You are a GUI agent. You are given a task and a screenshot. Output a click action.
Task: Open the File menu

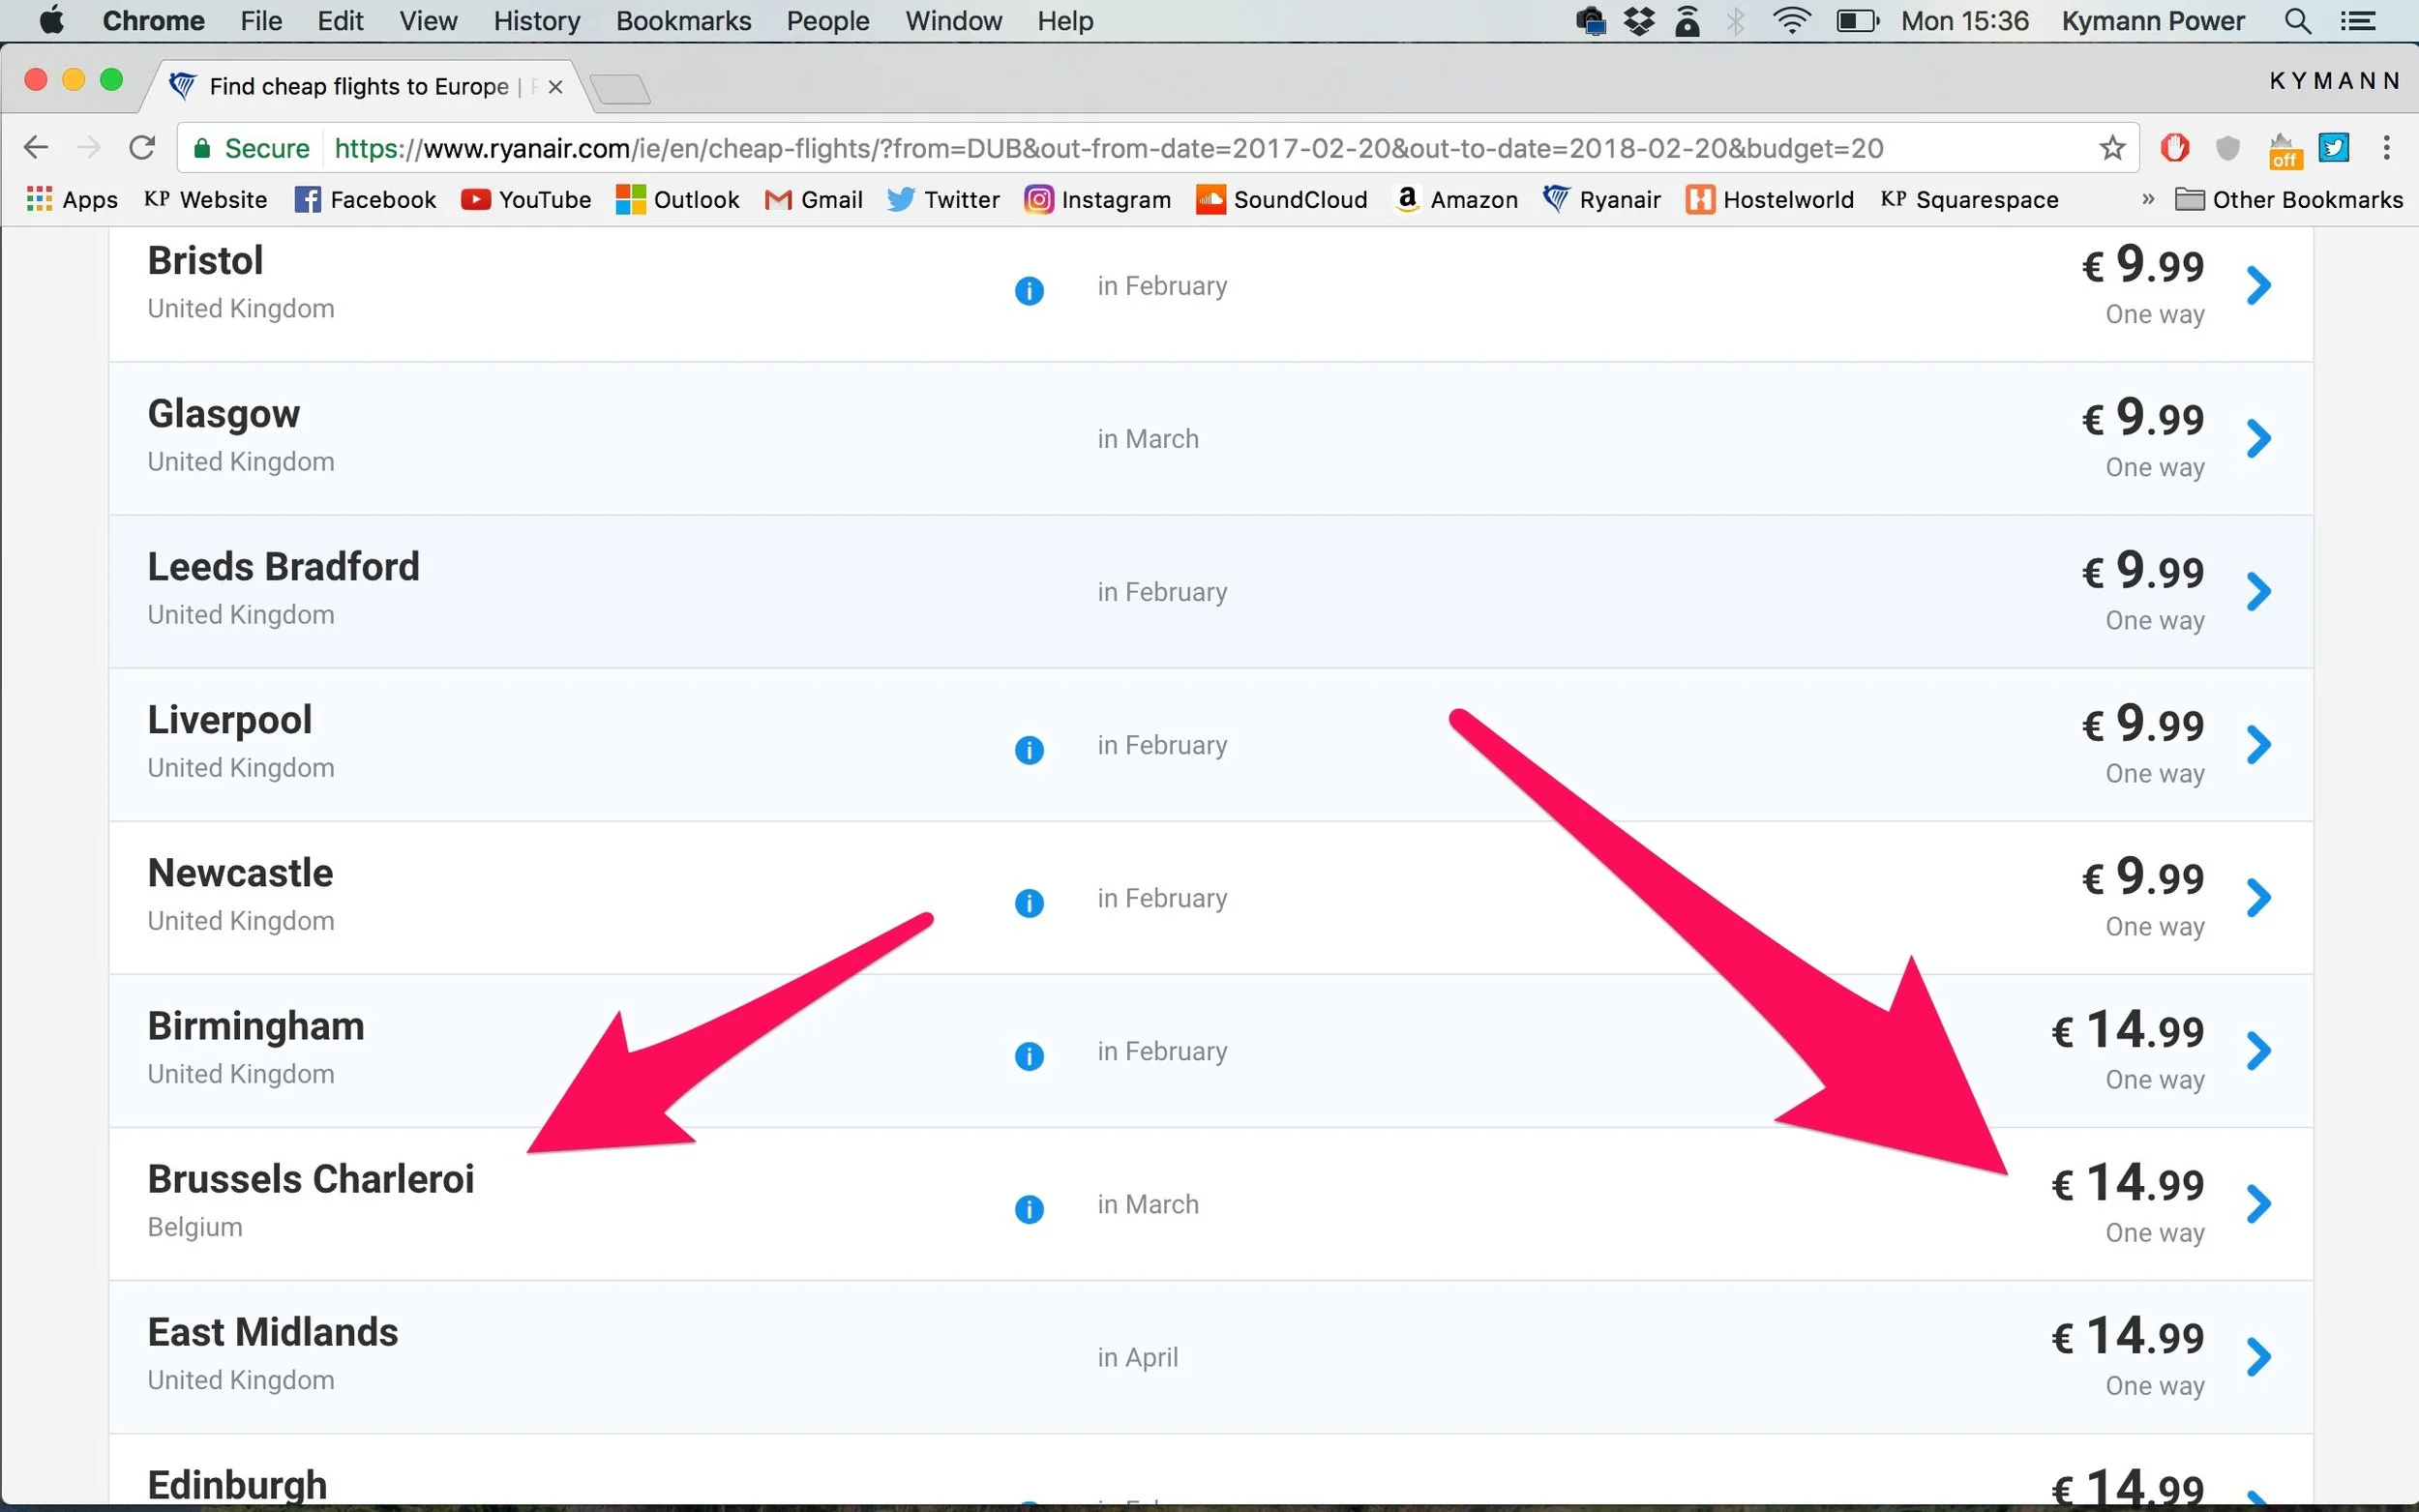tap(261, 21)
